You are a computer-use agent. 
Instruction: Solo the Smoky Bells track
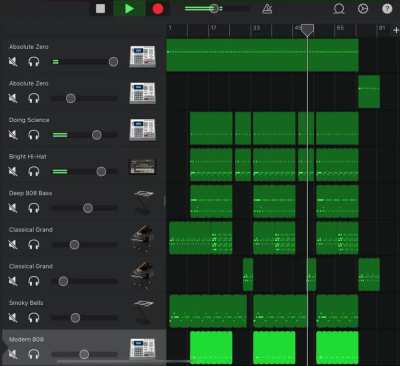click(x=34, y=318)
